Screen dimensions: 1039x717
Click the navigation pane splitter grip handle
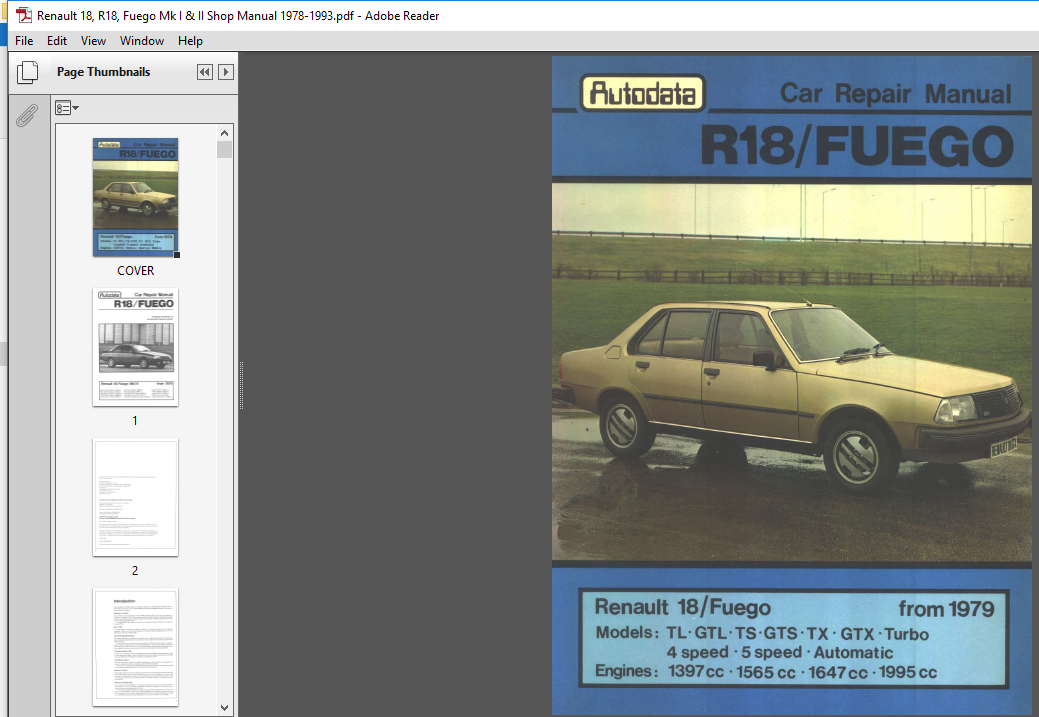pyautogui.click(x=241, y=385)
